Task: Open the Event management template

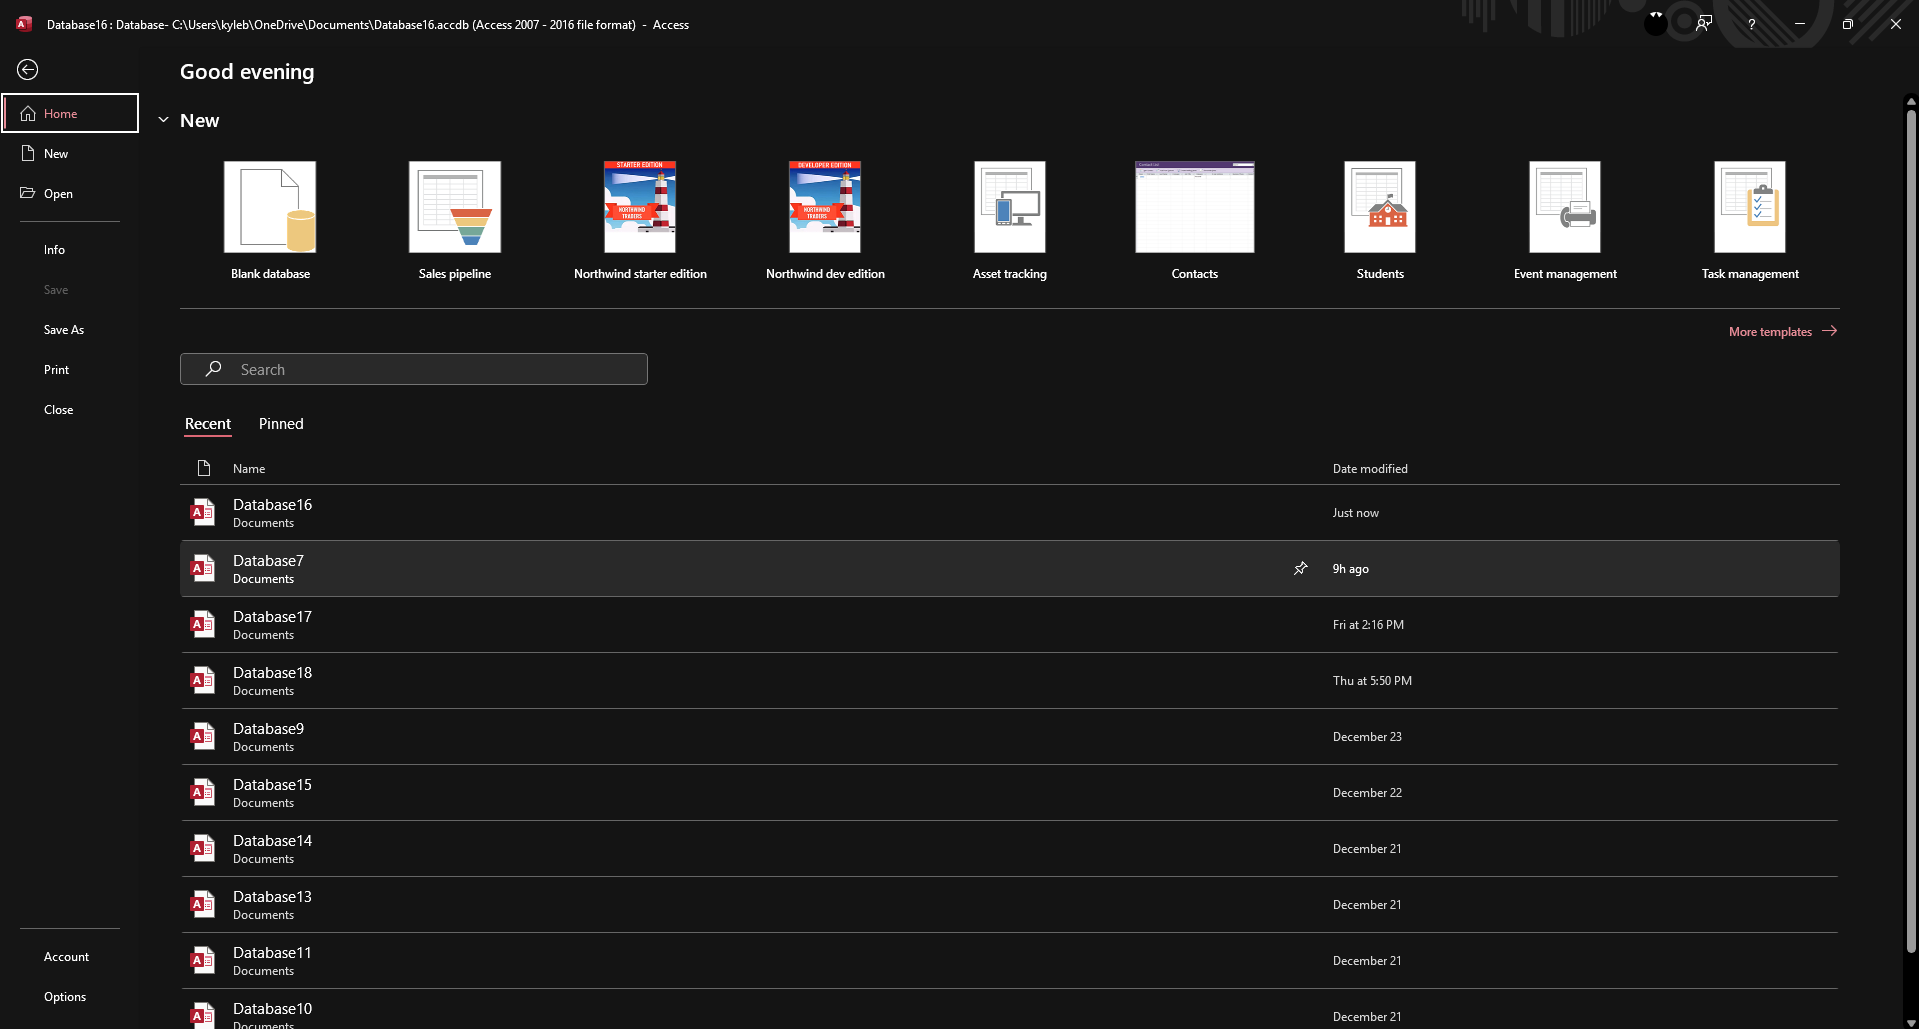Action: (x=1564, y=207)
